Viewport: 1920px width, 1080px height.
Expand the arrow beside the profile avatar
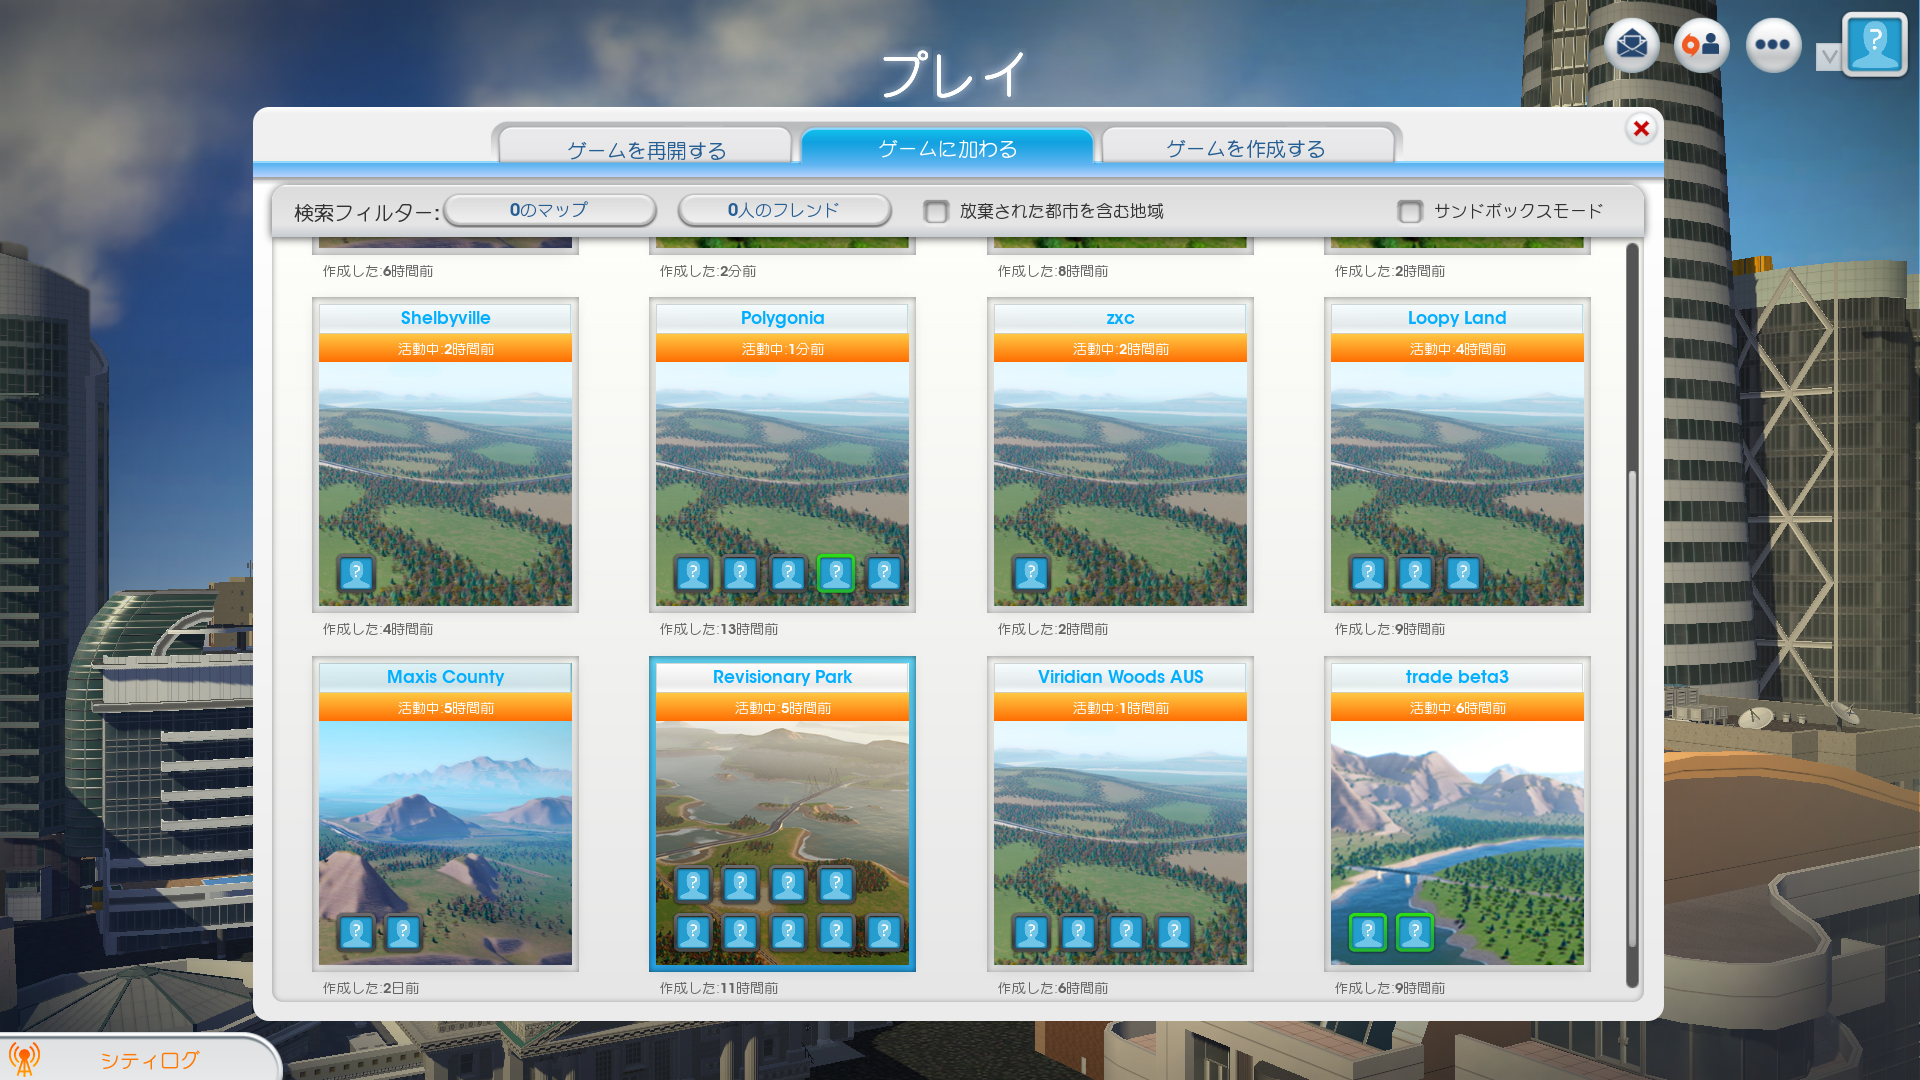tap(1828, 56)
